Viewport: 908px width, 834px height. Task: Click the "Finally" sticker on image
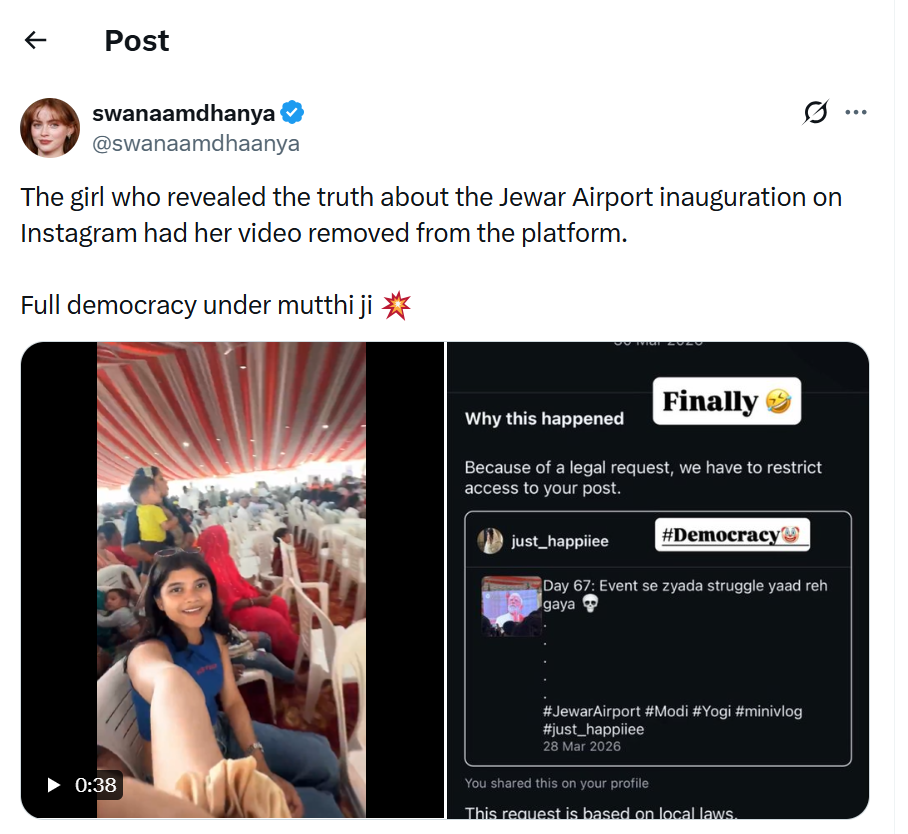(x=726, y=402)
